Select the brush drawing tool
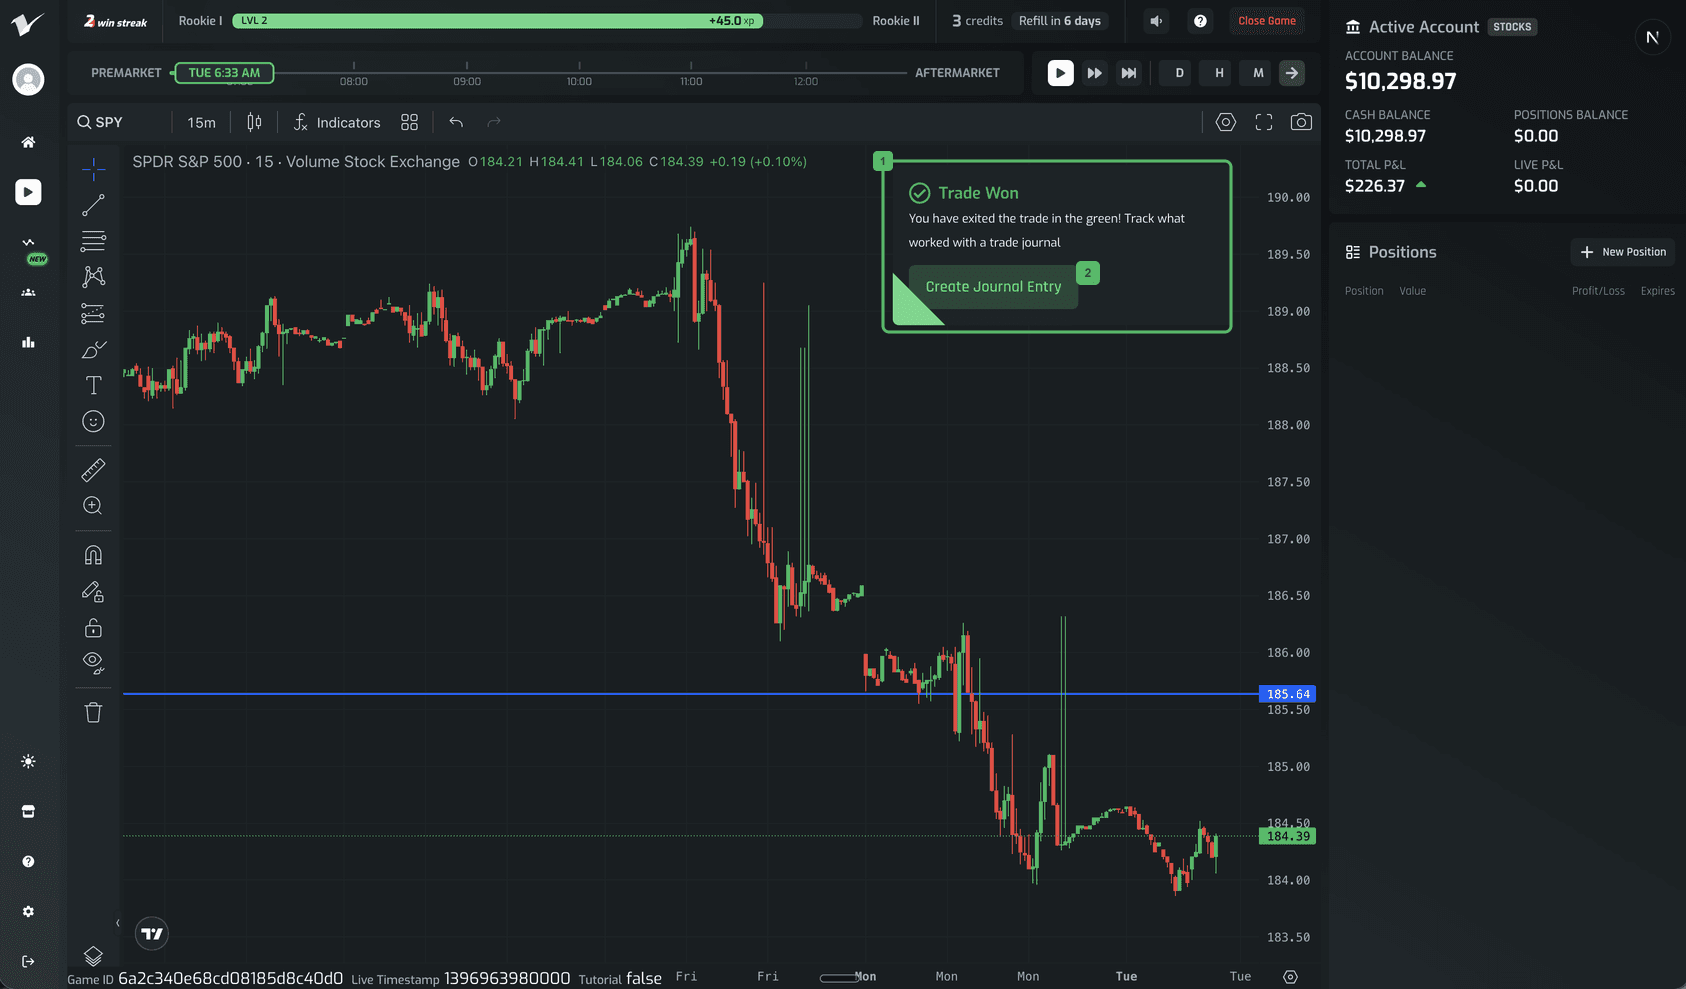Viewport: 1686px width, 989px height. 93,349
